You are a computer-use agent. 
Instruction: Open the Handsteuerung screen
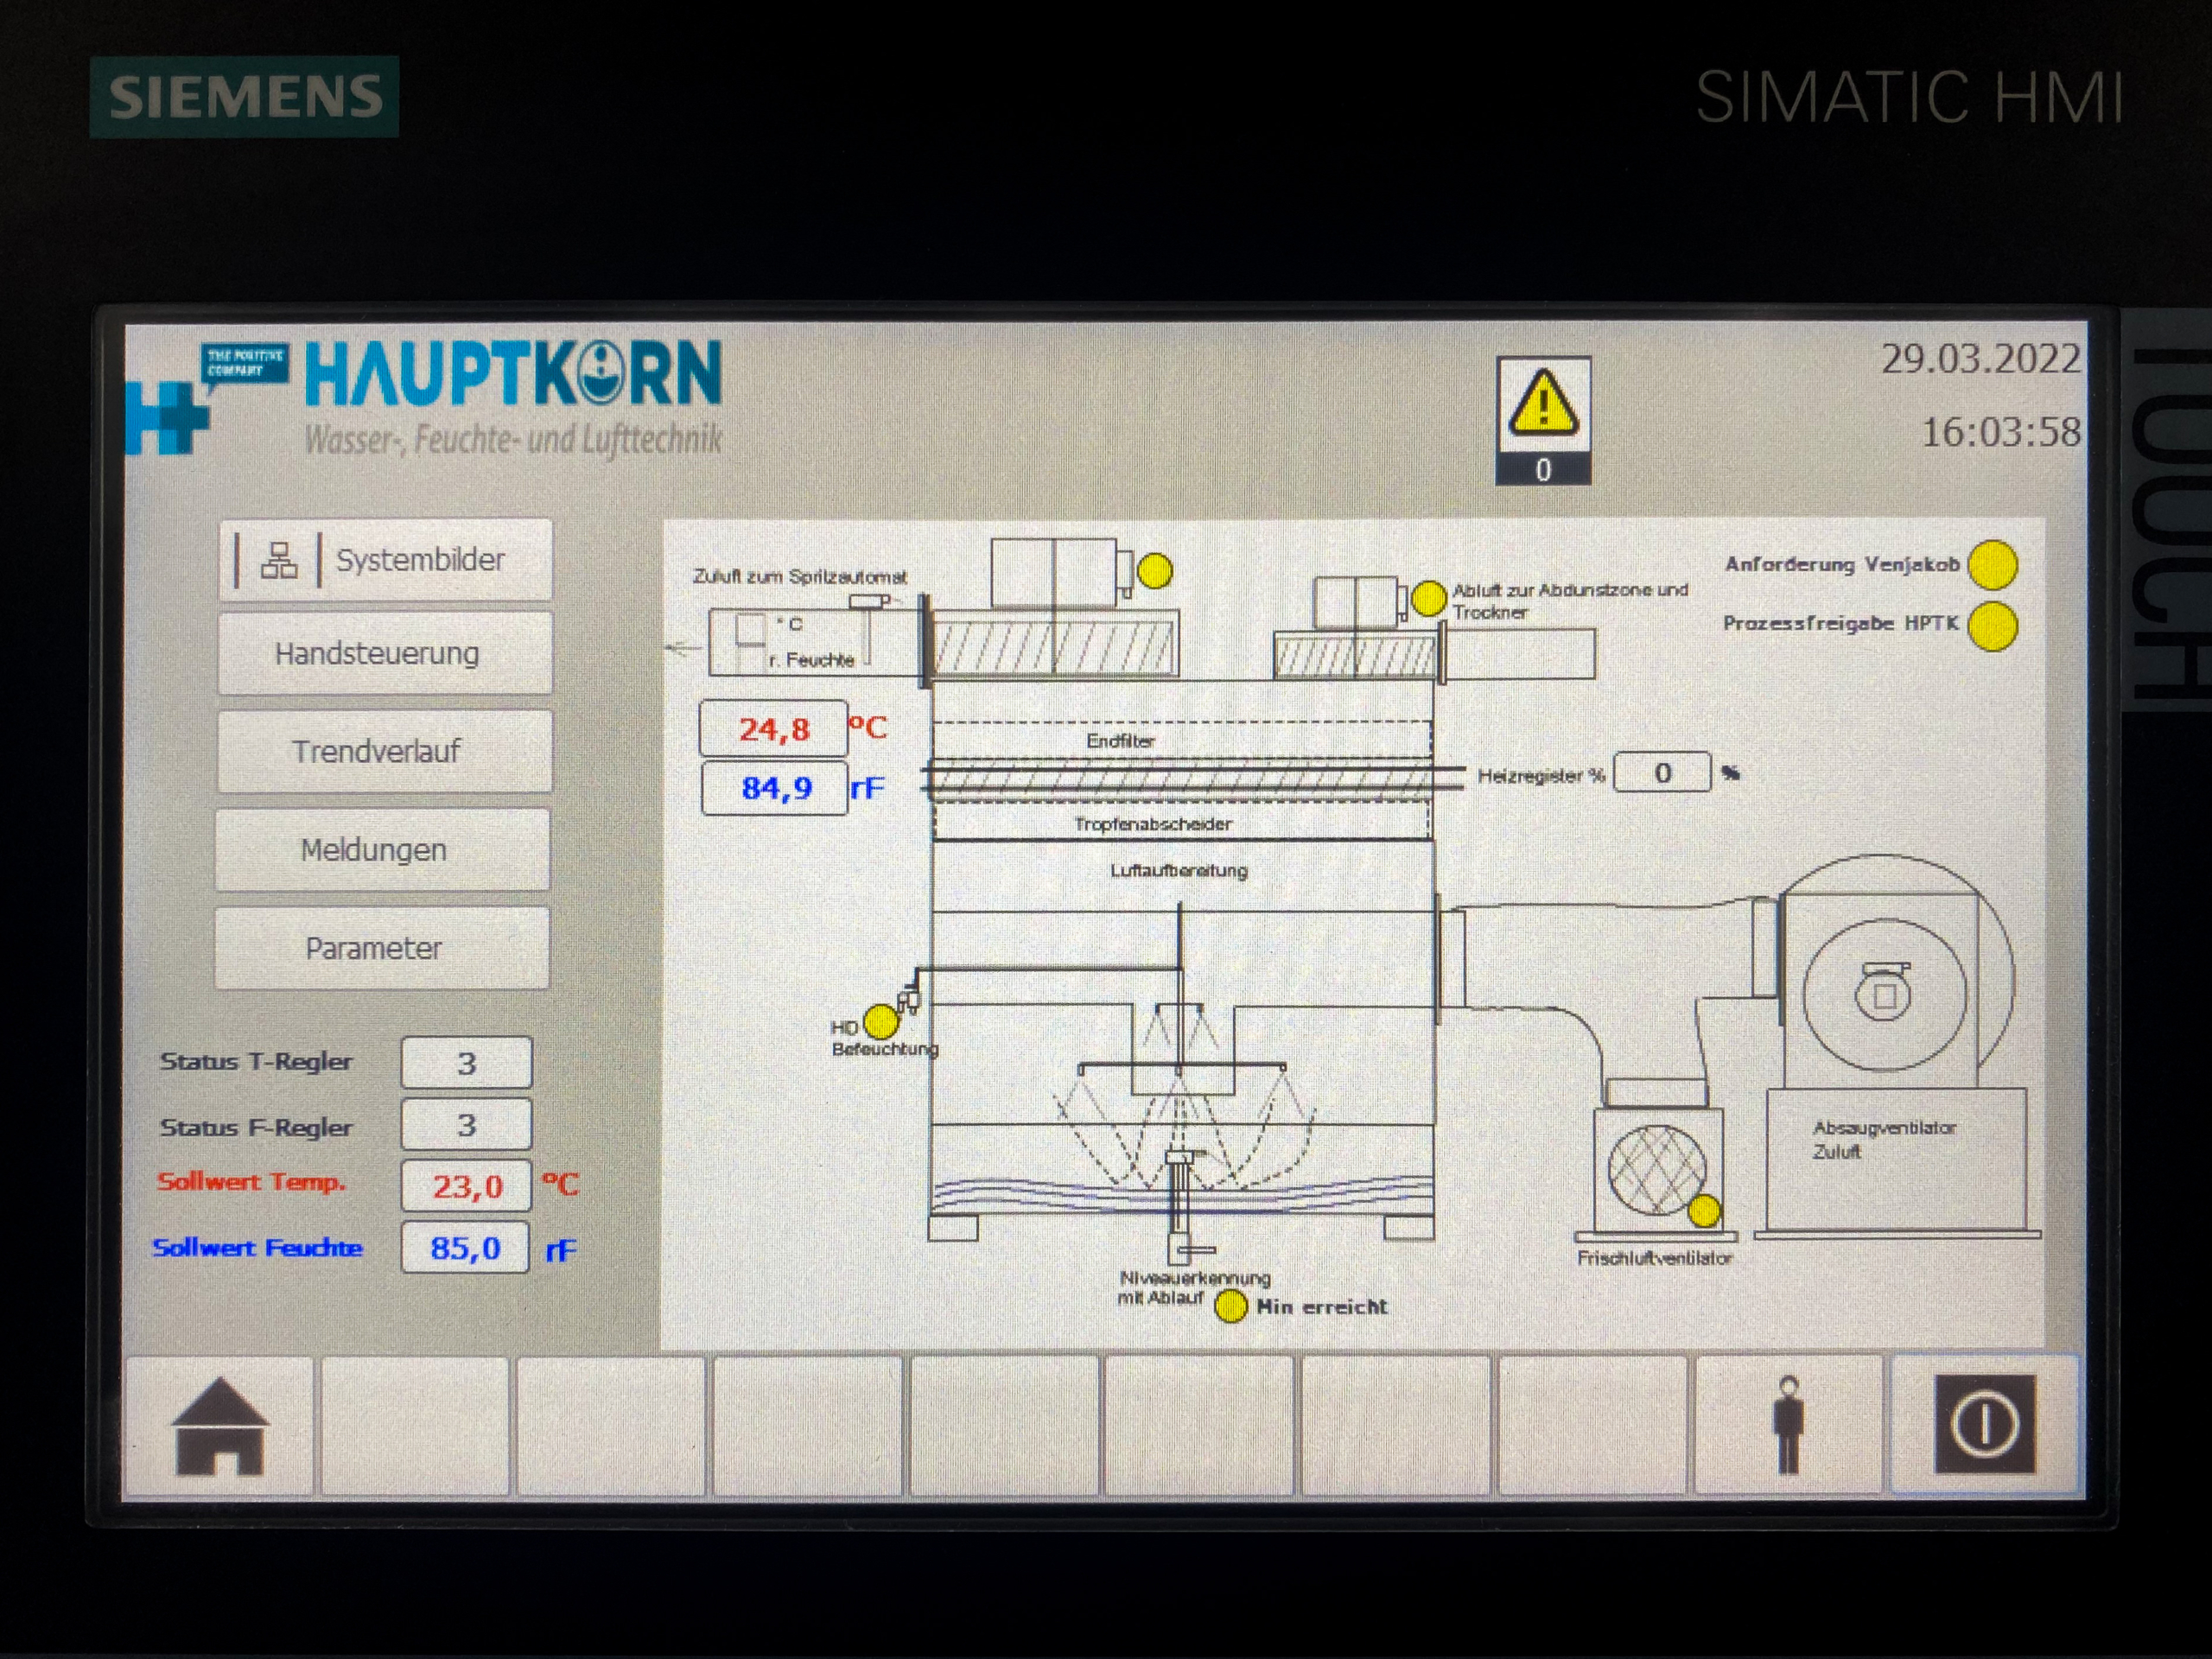(384, 654)
